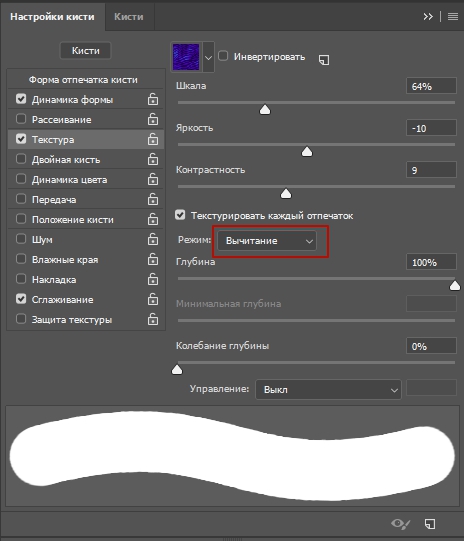This screenshot has width=464, height=541.
Task: Toggle lock icon for Сглаживание
Action: click(x=153, y=299)
